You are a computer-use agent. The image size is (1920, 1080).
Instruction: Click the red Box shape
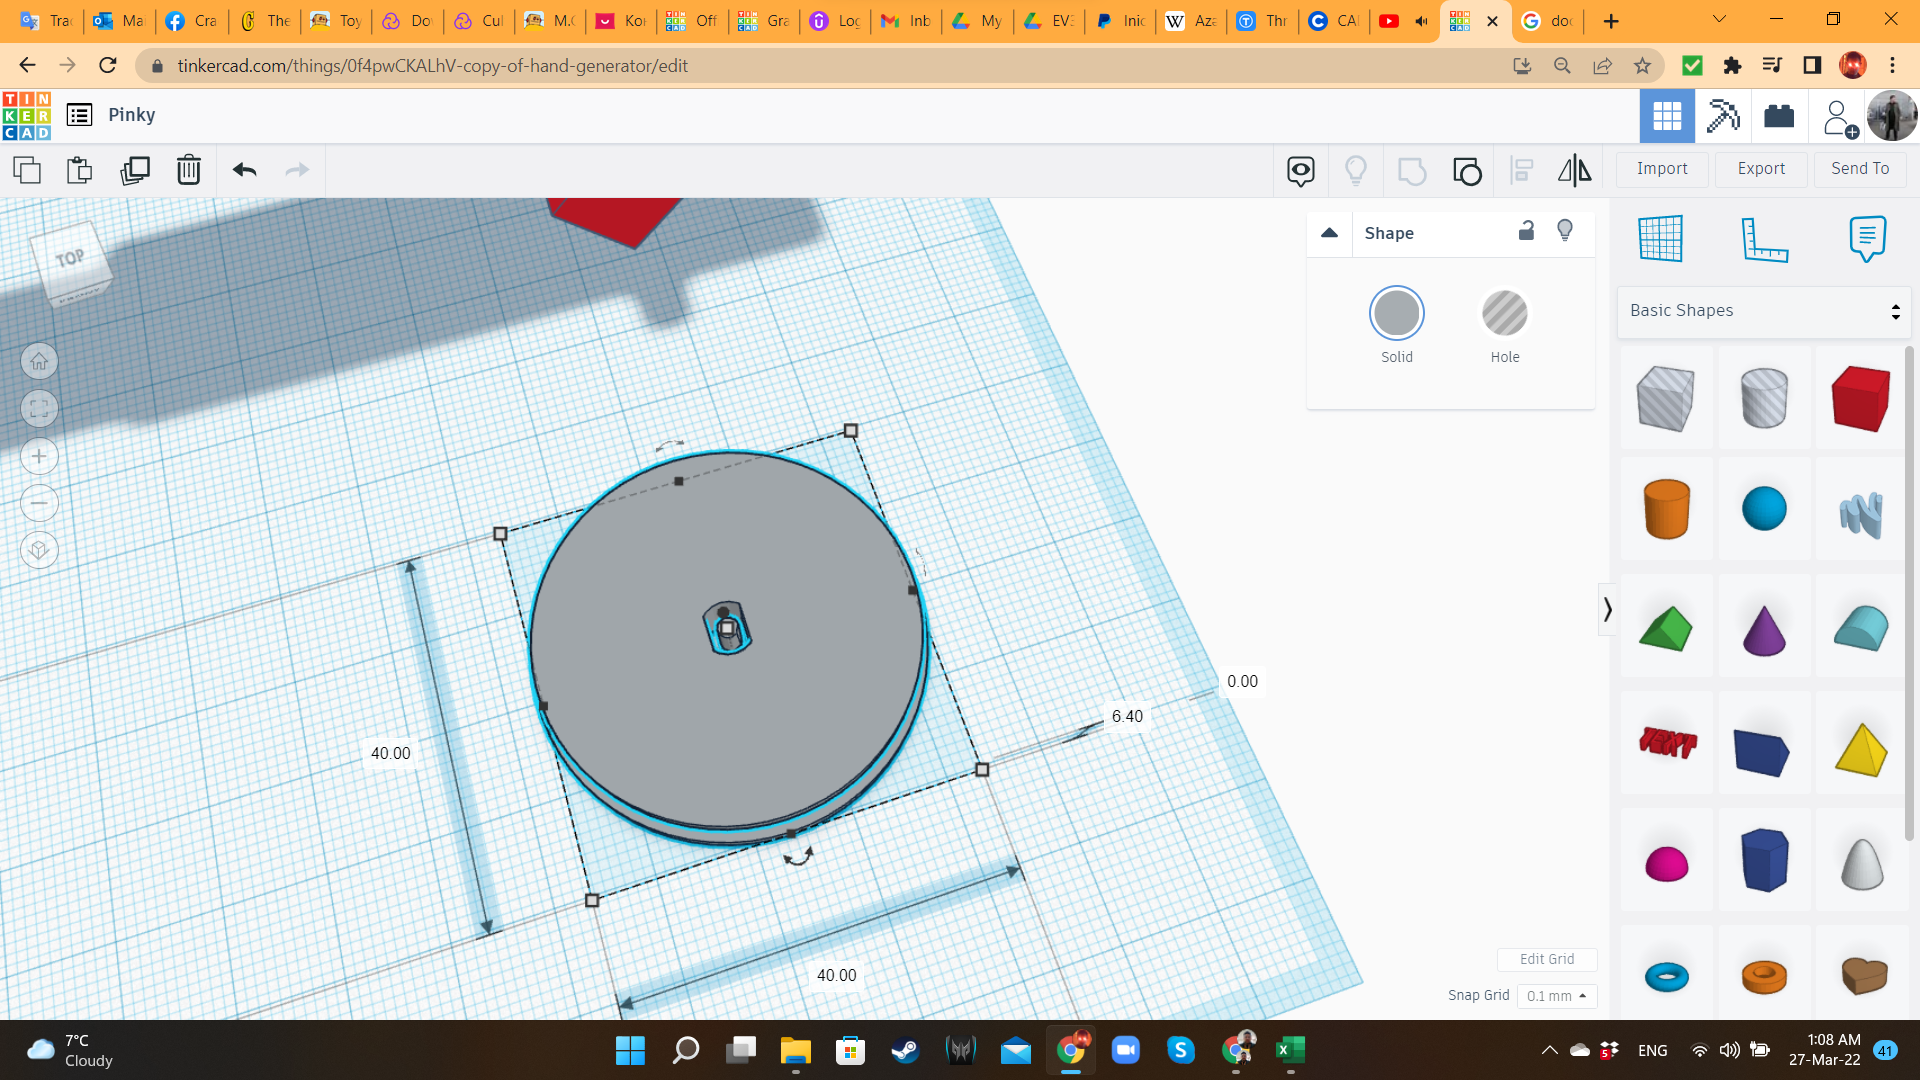1860,398
